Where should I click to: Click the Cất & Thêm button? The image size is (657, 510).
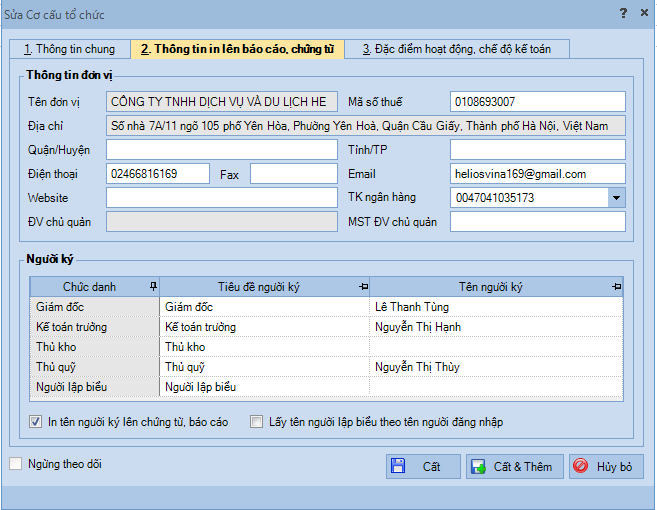[515, 466]
